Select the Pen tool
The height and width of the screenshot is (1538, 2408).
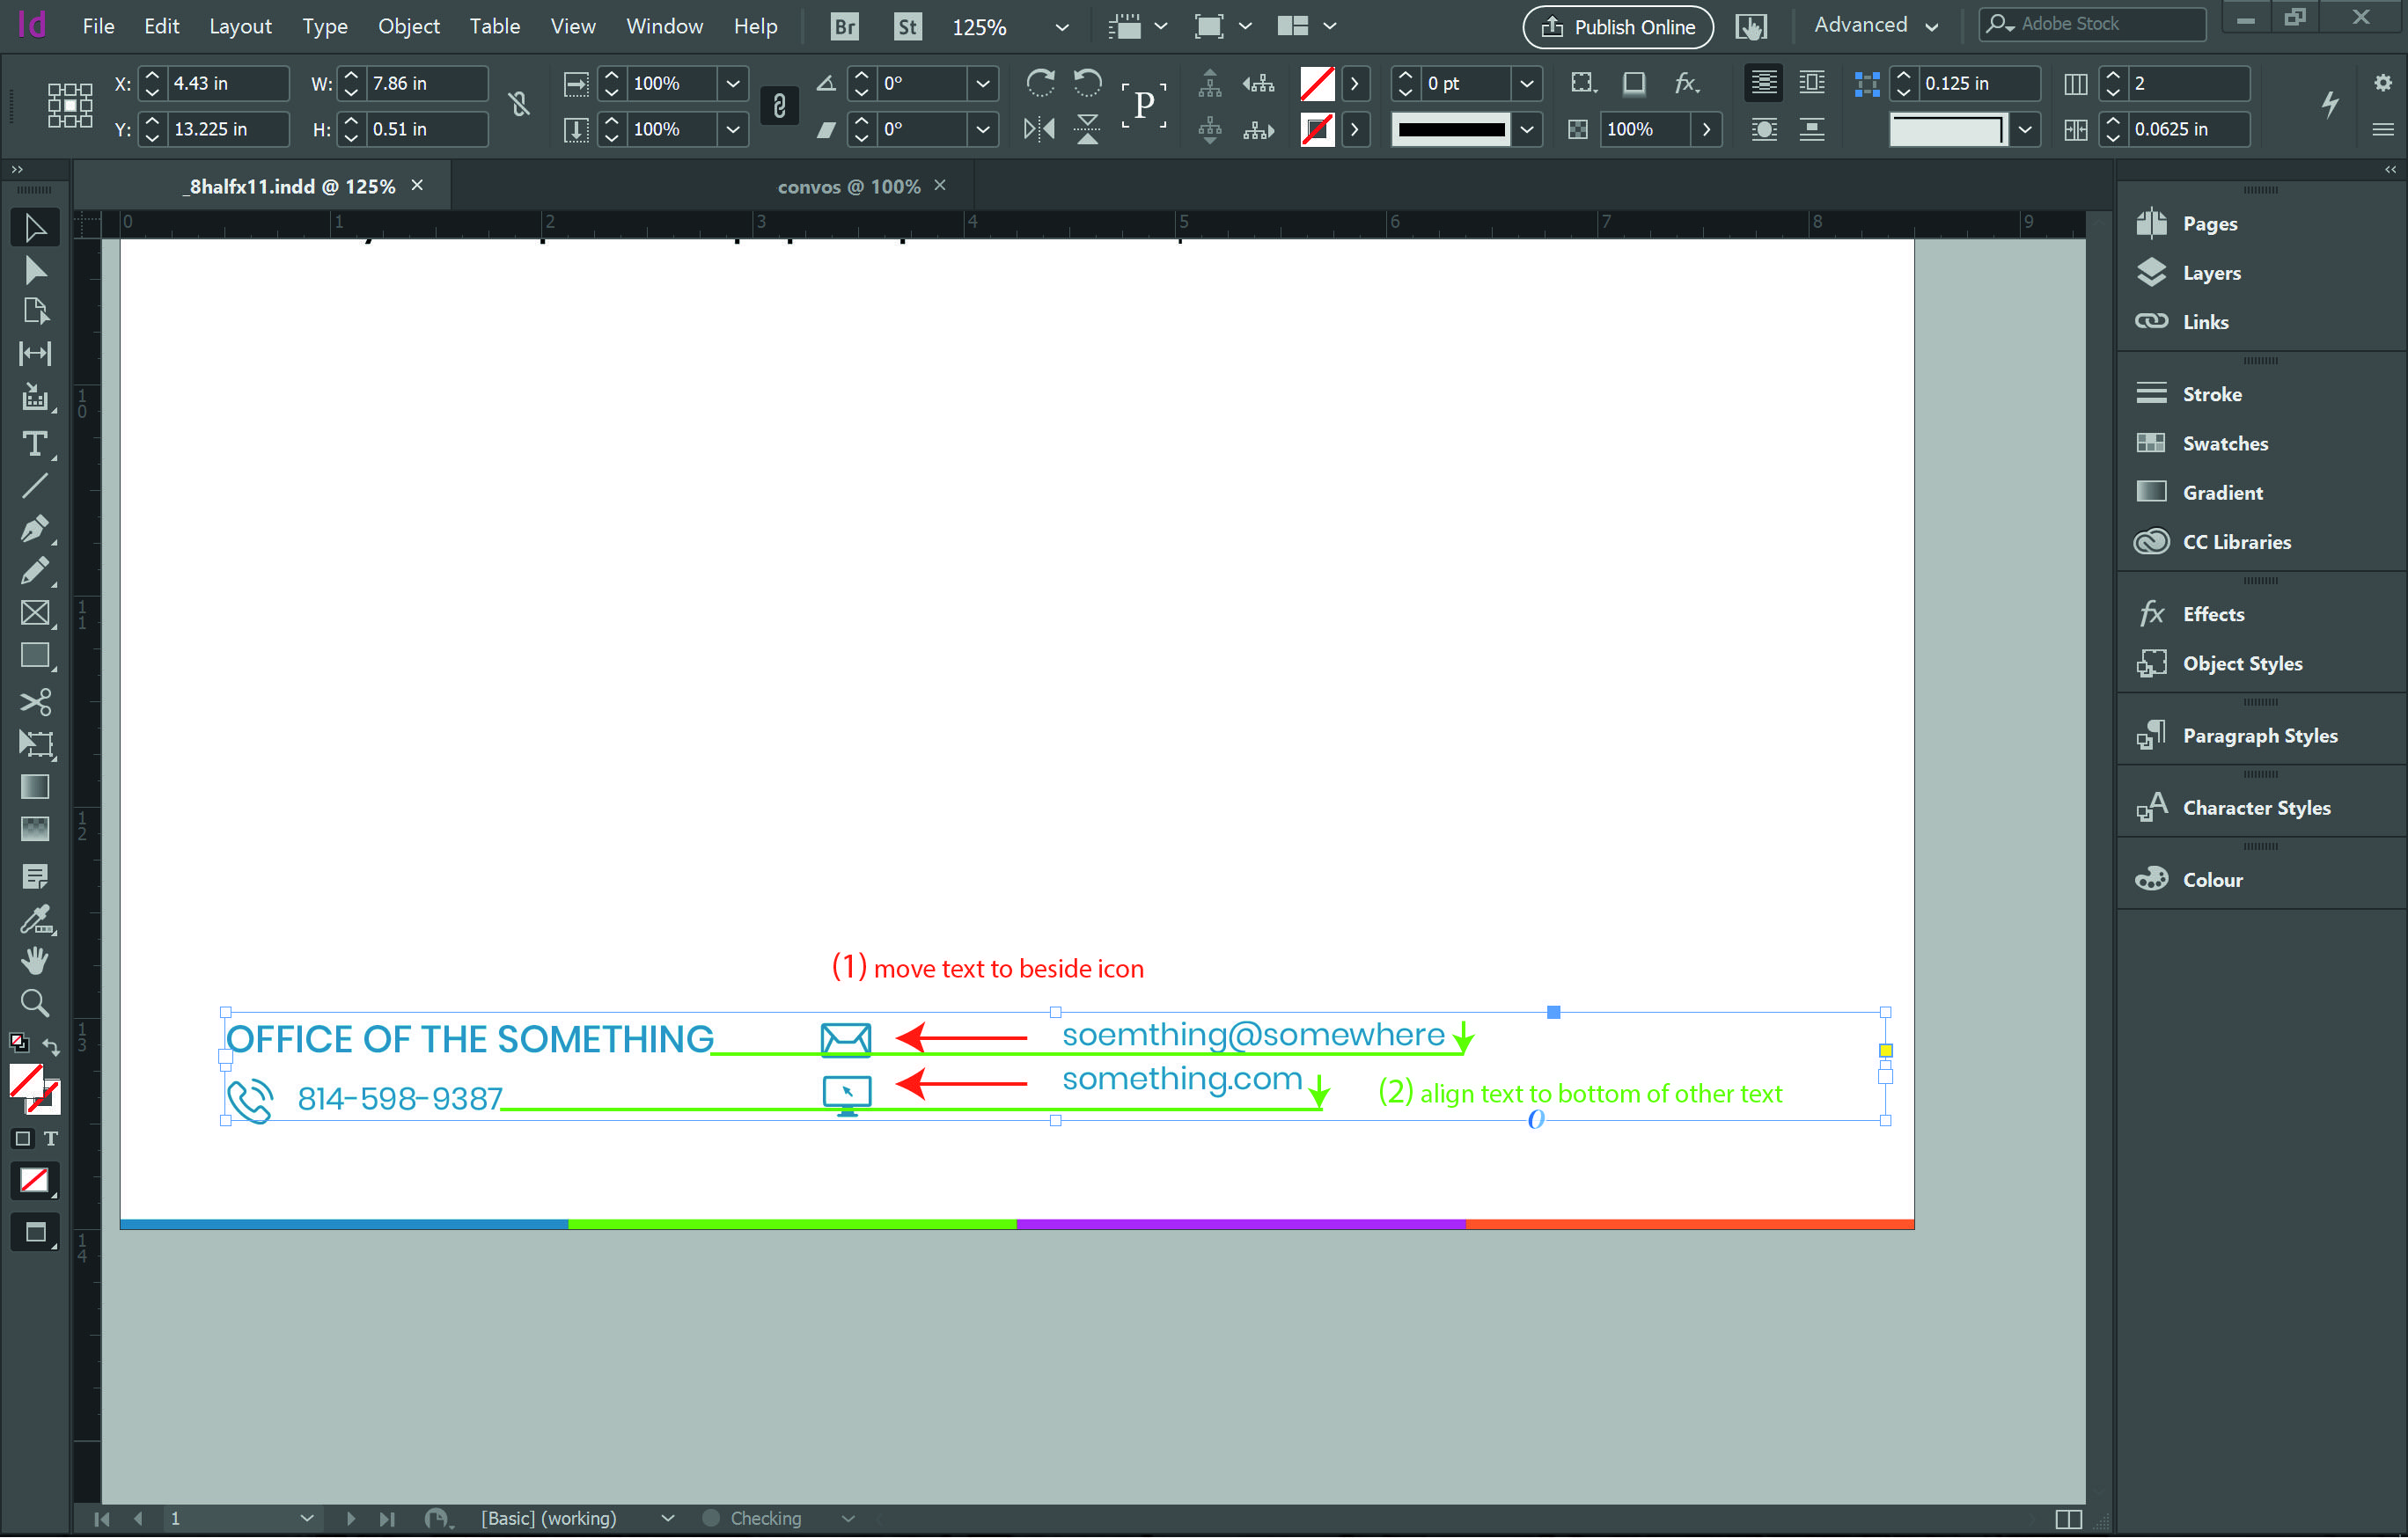35,528
